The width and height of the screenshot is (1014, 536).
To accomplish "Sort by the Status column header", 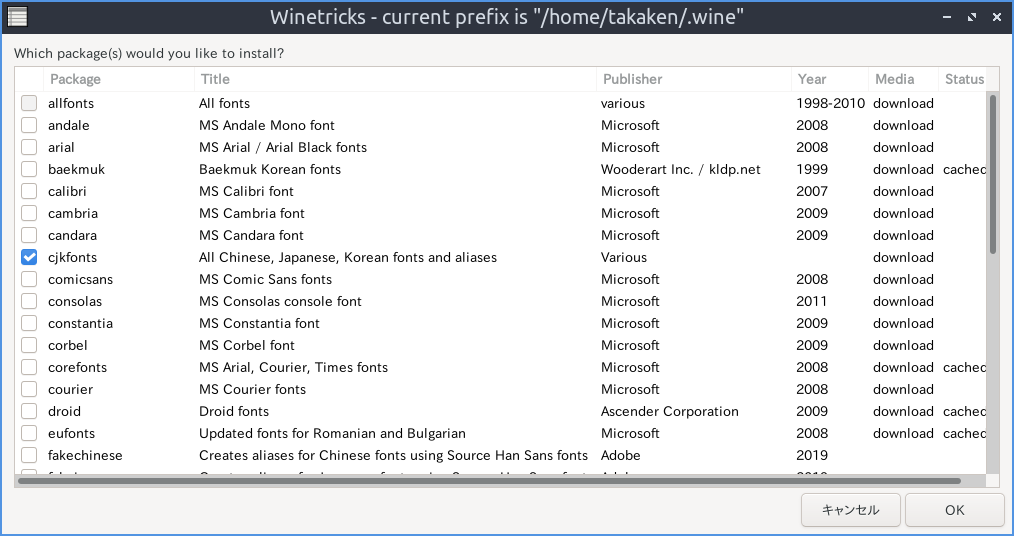I will point(962,79).
